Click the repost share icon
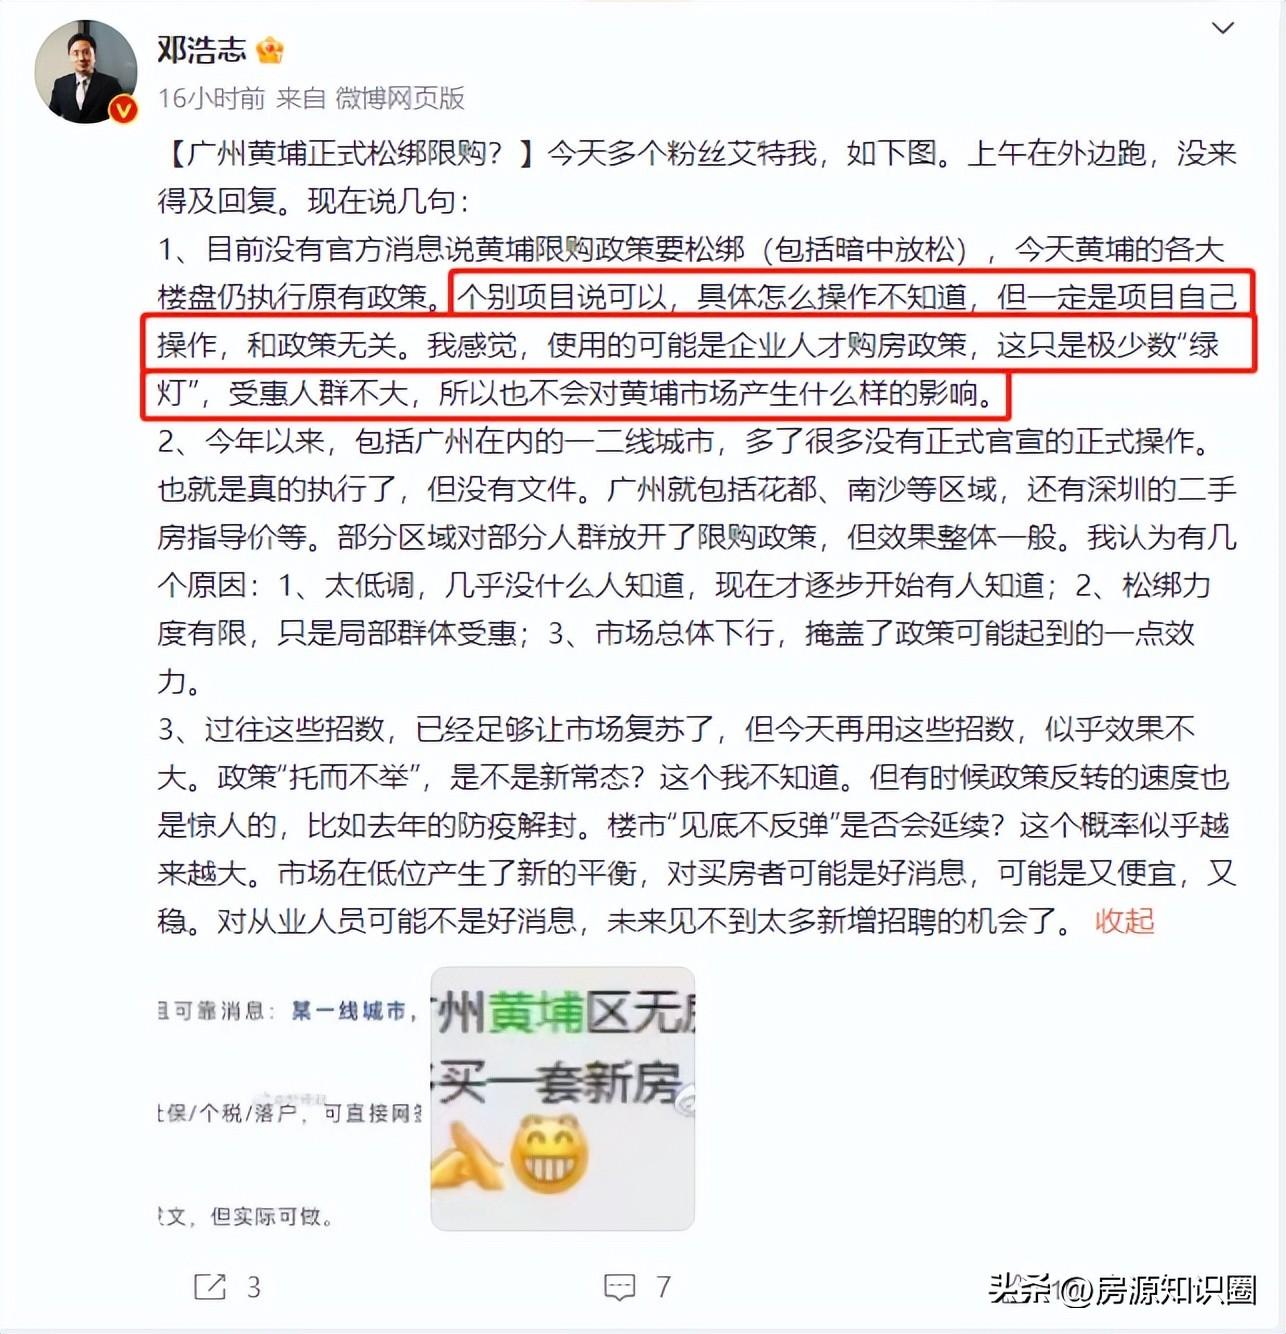Screen dimensions: 1286x1334 (210, 1286)
